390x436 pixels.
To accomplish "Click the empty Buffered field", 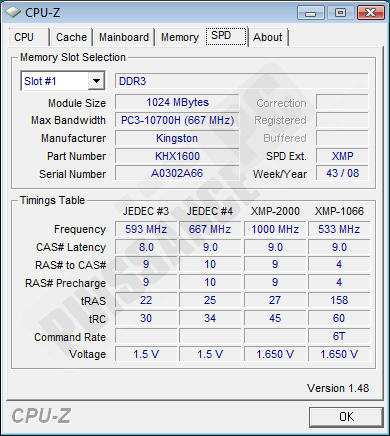I will tap(342, 138).
